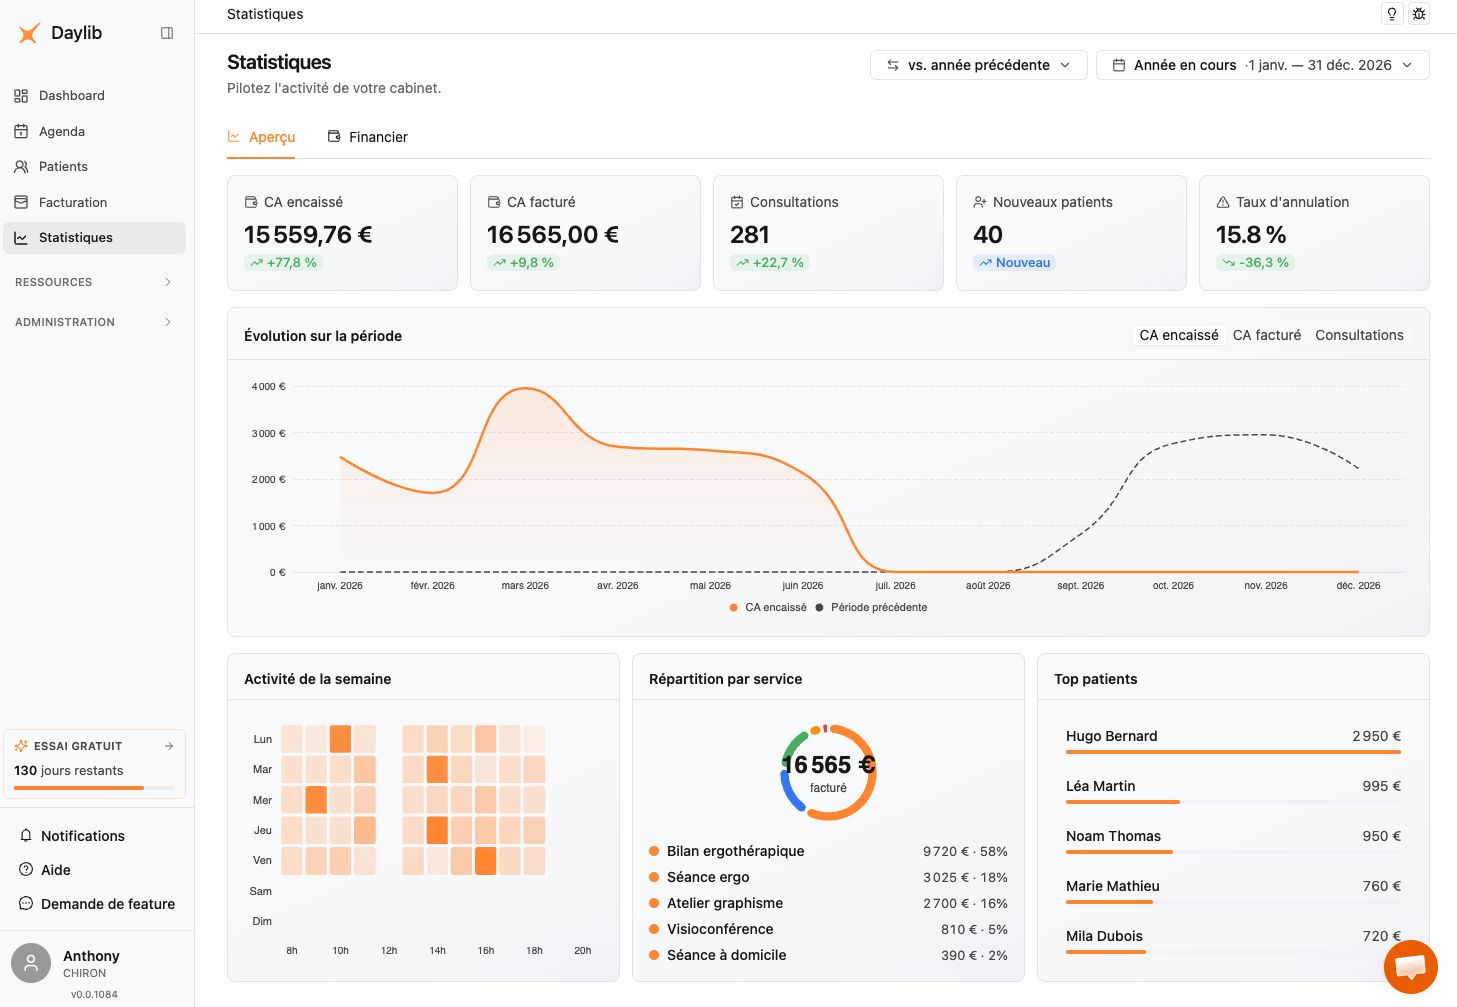Show the Consultations chart series
Image resolution: width=1457 pixels, height=1007 pixels.
pyautogui.click(x=1359, y=336)
